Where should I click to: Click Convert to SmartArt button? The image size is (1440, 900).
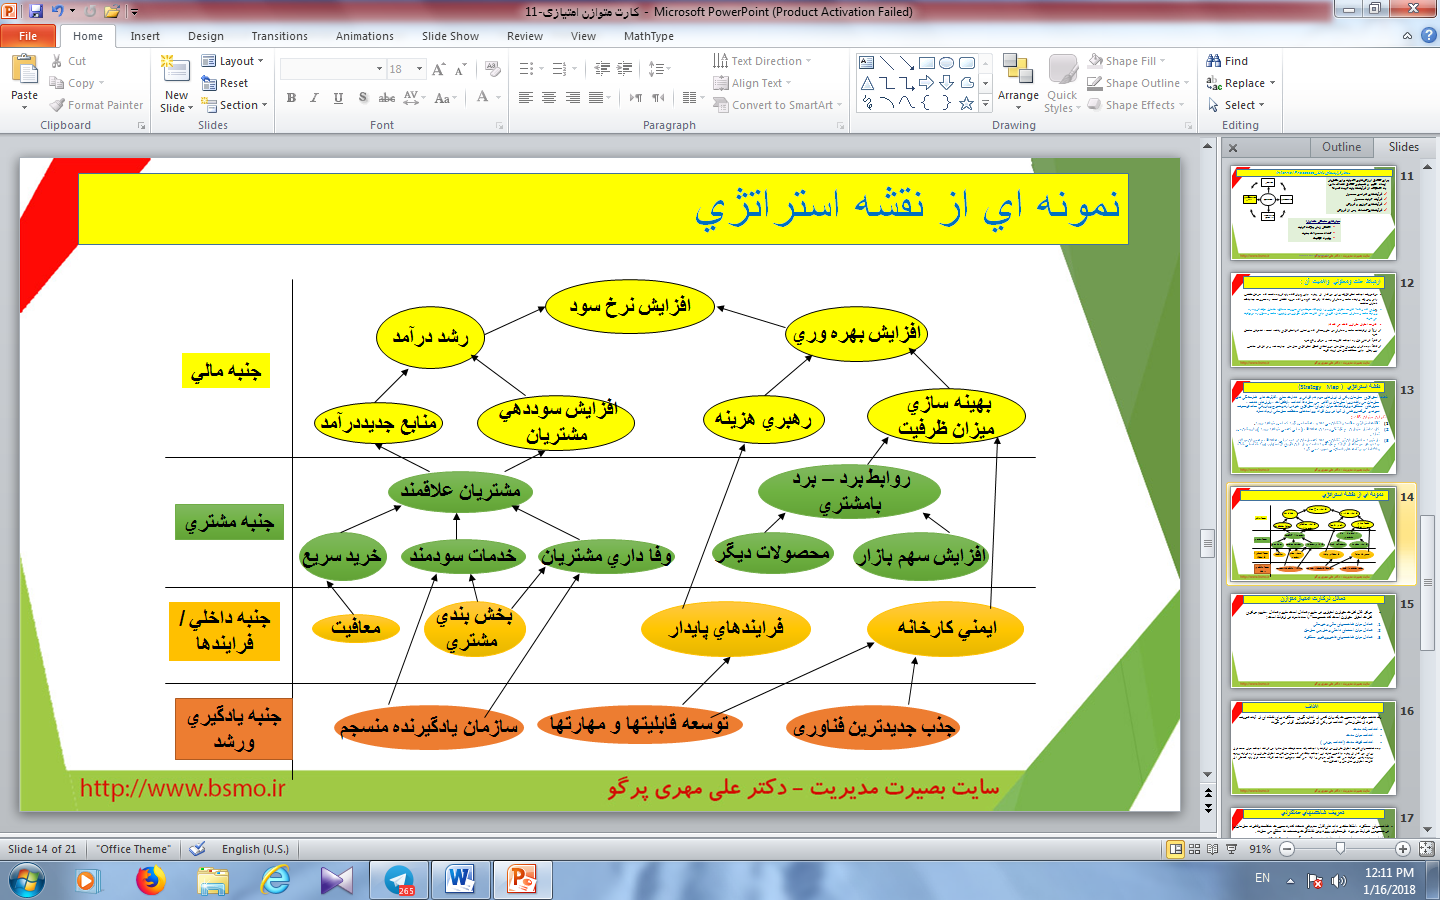pyautogui.click(x=782, y=105)
